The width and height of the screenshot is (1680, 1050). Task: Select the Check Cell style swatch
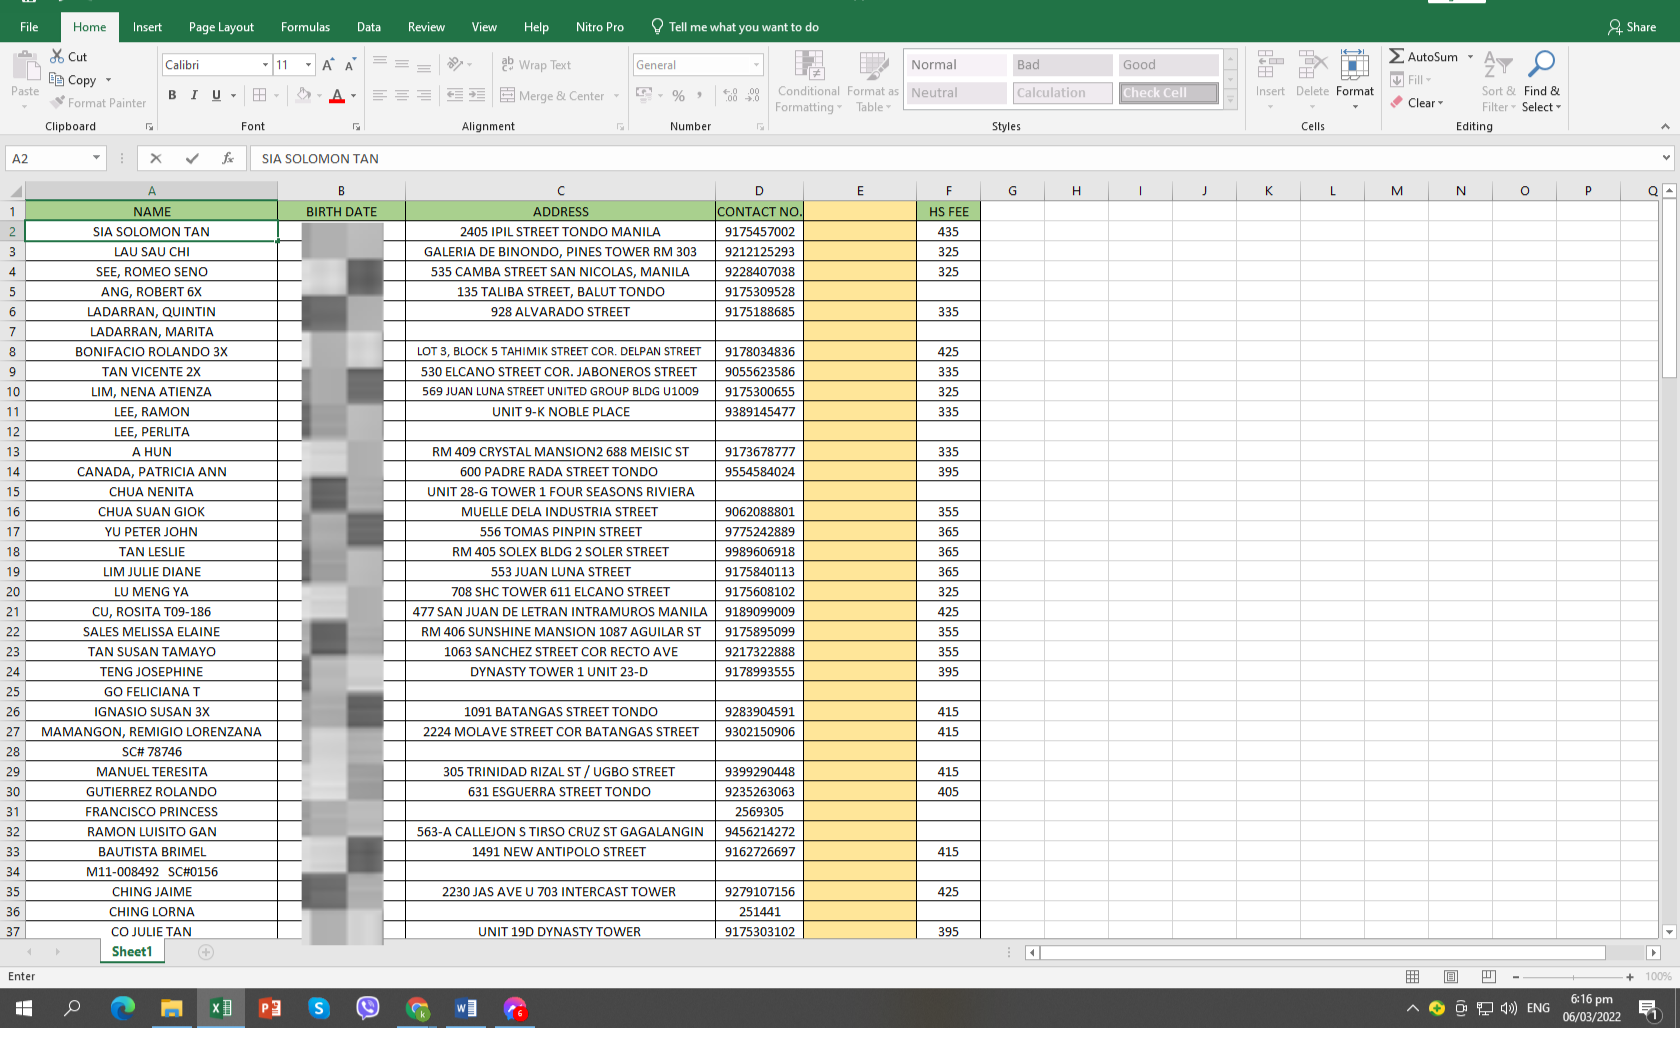click(1168, 93)
